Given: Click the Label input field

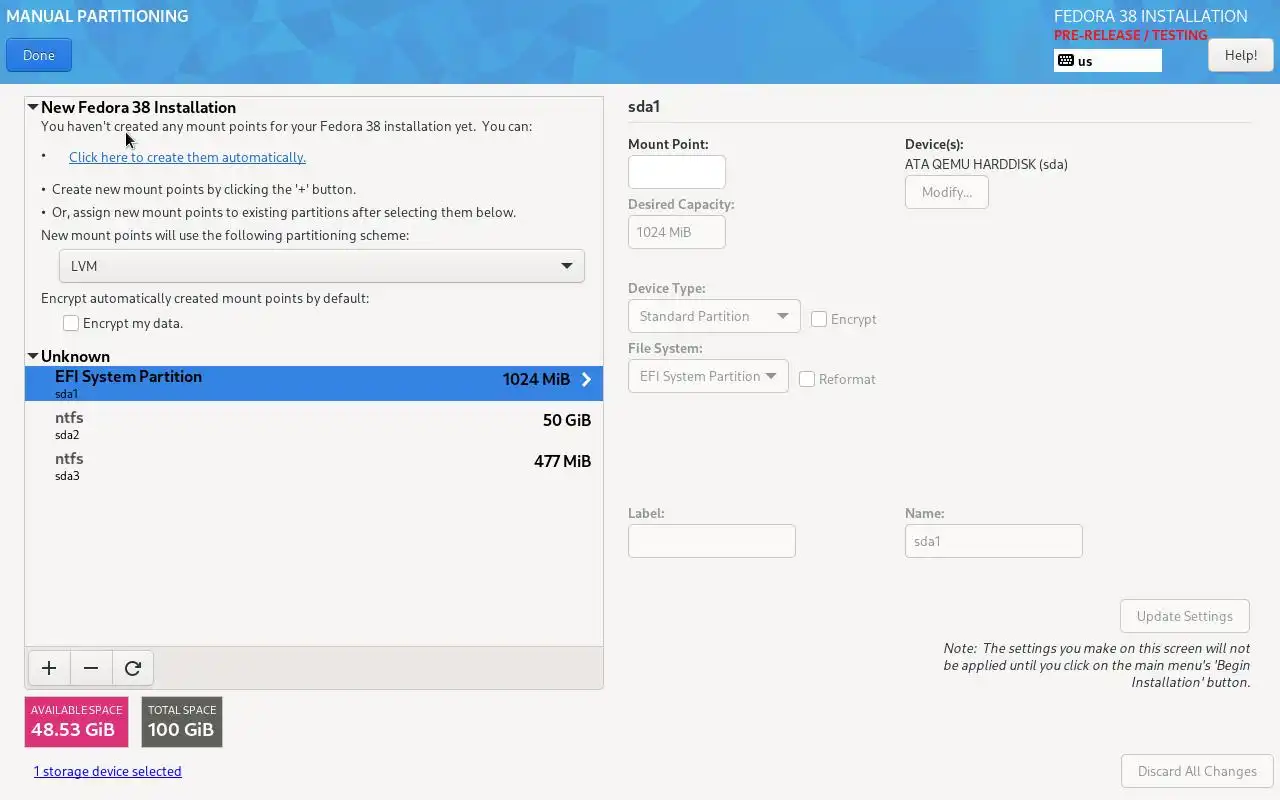Looking at the screenshot, I should (x=712, y=541).
